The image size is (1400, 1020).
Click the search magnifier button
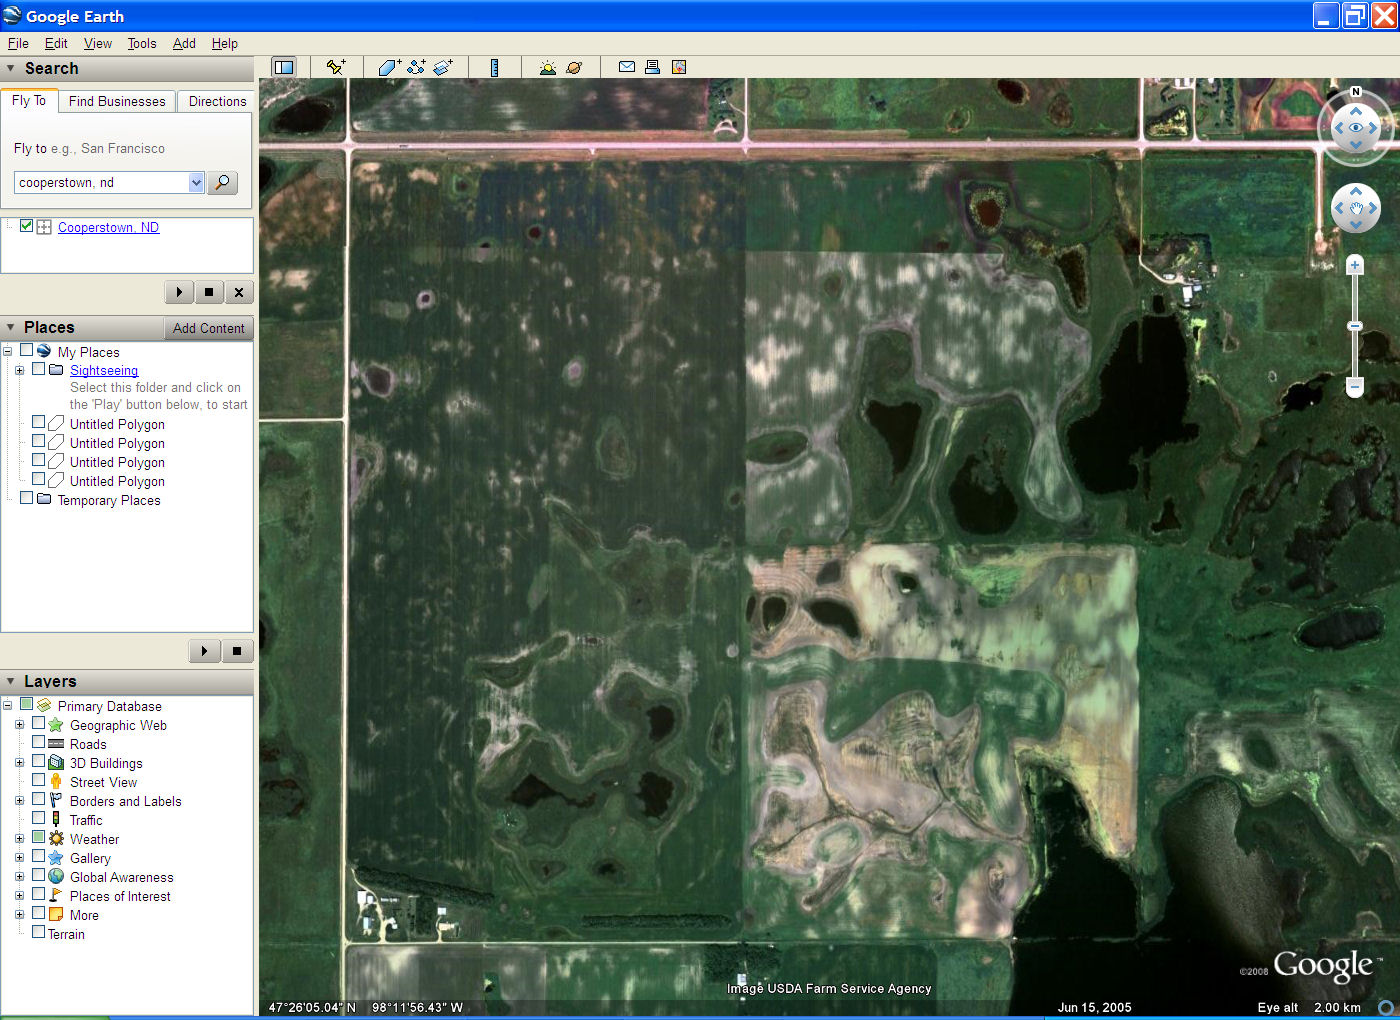click(222, 182)
